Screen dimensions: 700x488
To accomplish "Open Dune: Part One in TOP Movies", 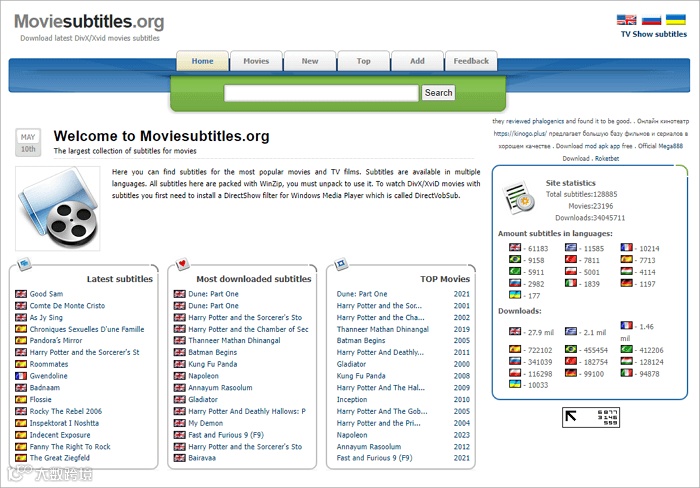I will point(362,294).
